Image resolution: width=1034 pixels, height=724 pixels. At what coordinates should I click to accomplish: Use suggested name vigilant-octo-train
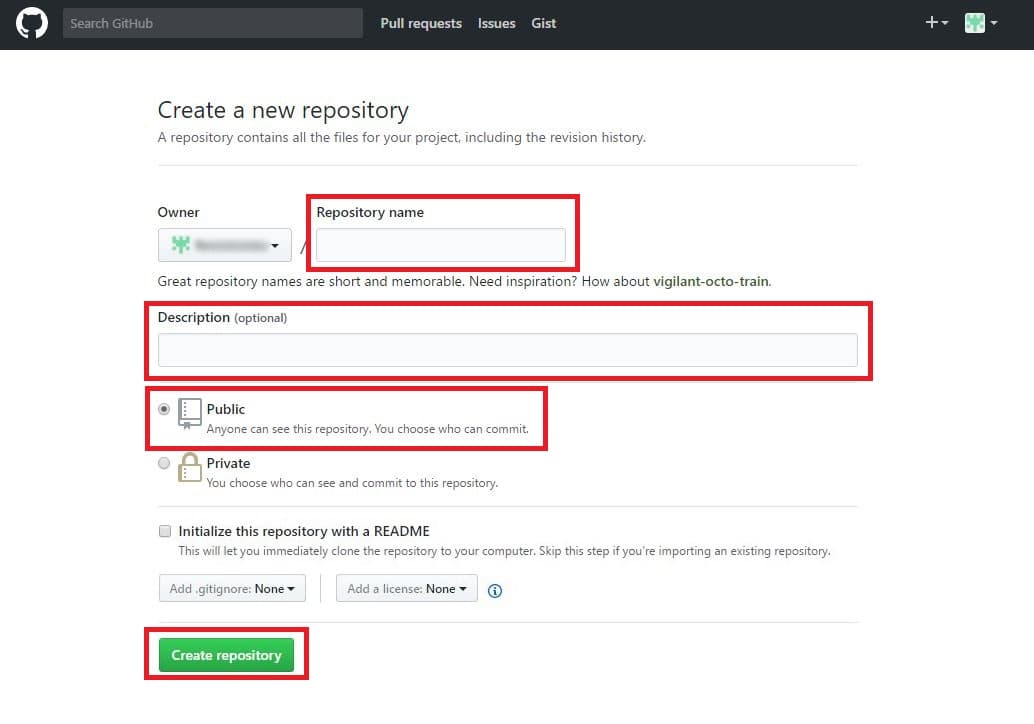click(711, 281)
